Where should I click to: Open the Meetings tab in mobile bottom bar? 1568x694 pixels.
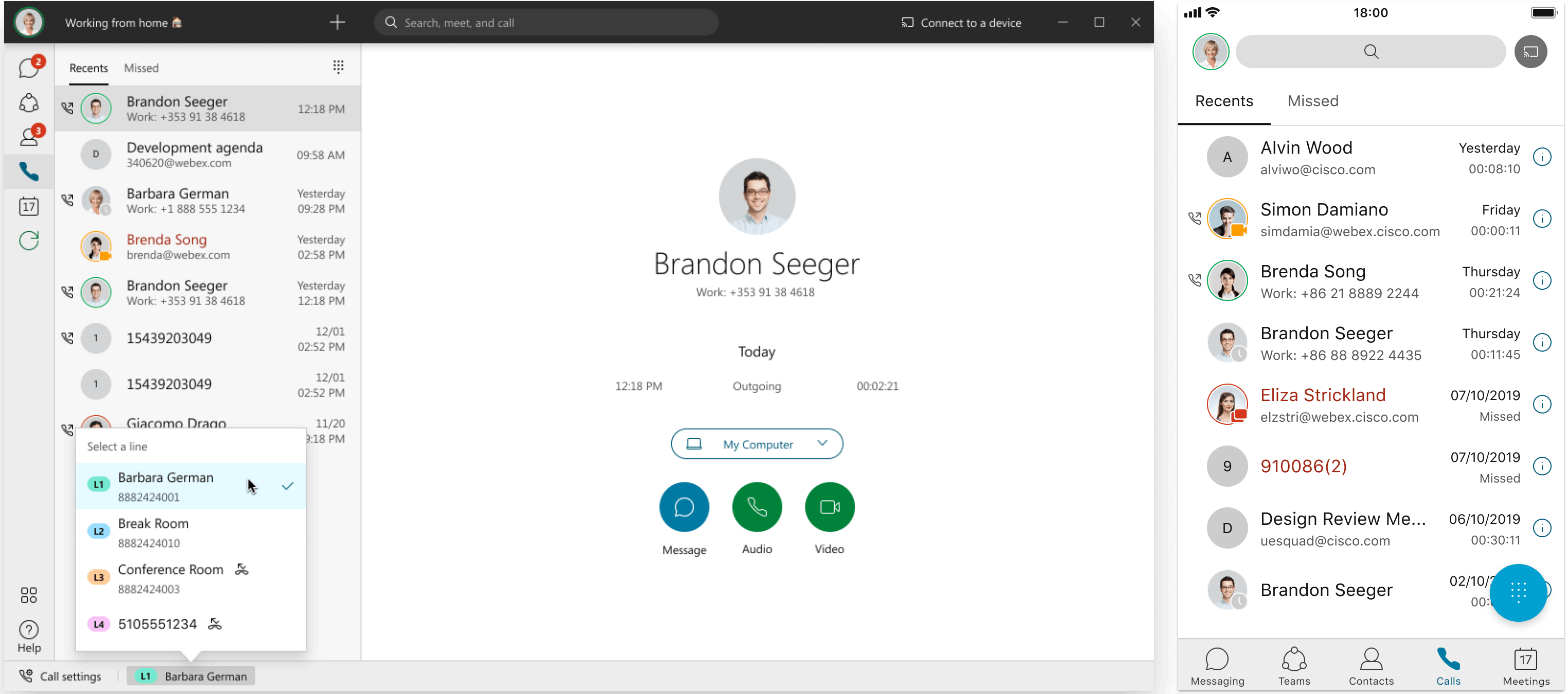(x=1526, y=667)
